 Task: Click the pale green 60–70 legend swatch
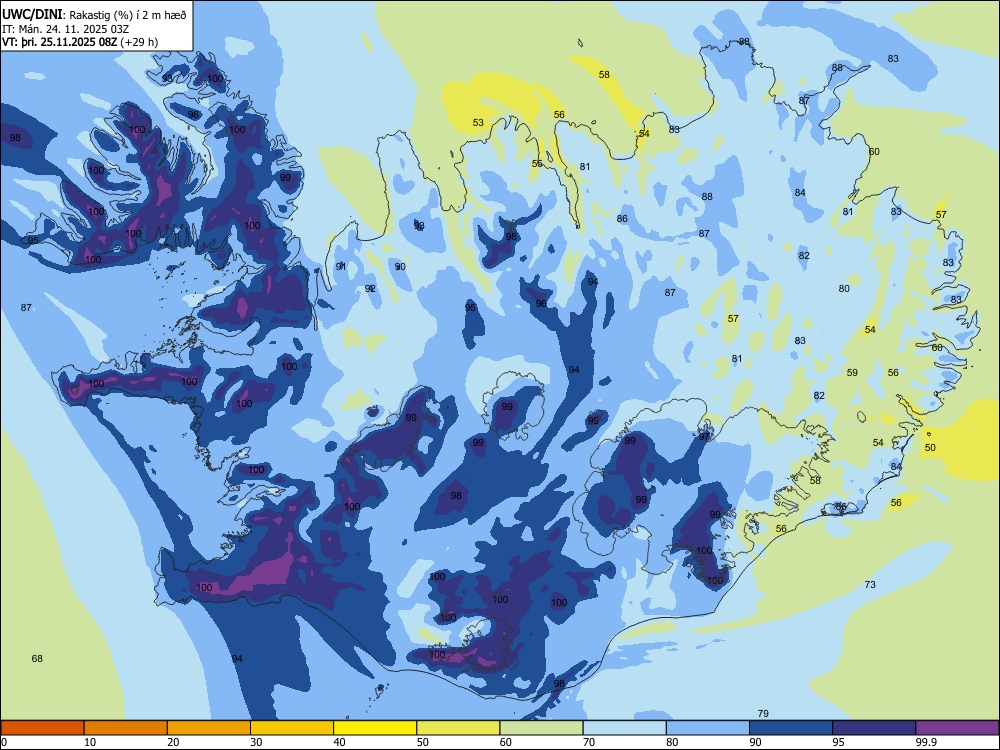pos(541,728)
